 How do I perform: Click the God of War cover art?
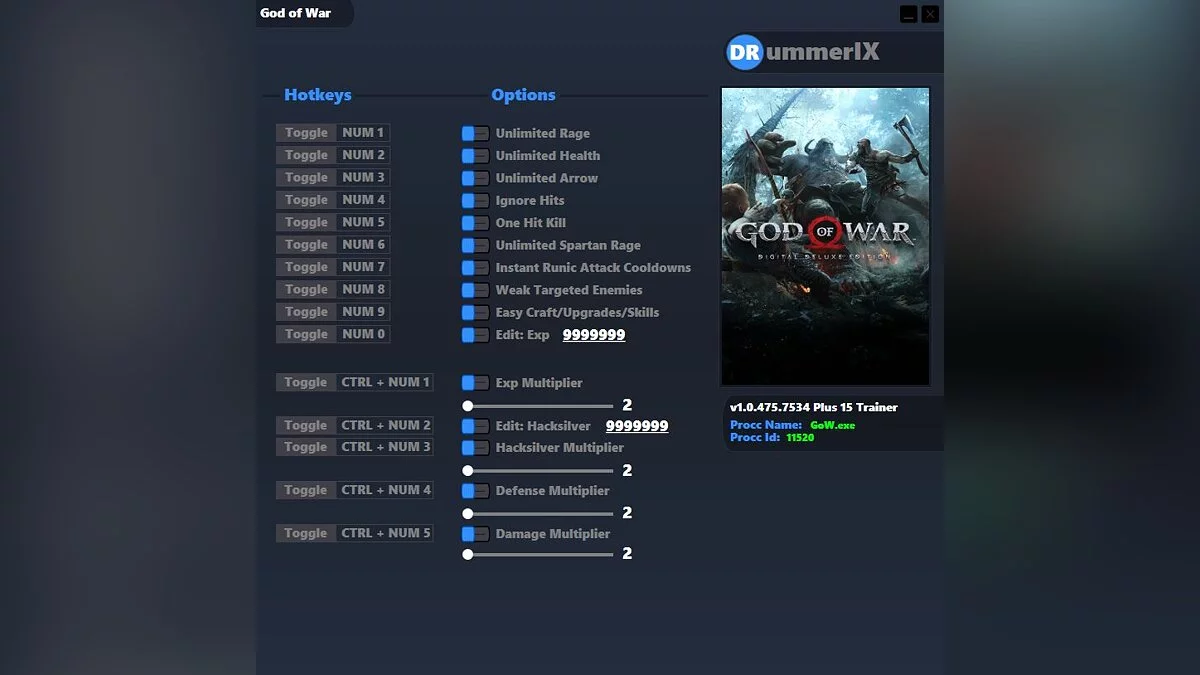pyautogui.click(x=826, y=237)
